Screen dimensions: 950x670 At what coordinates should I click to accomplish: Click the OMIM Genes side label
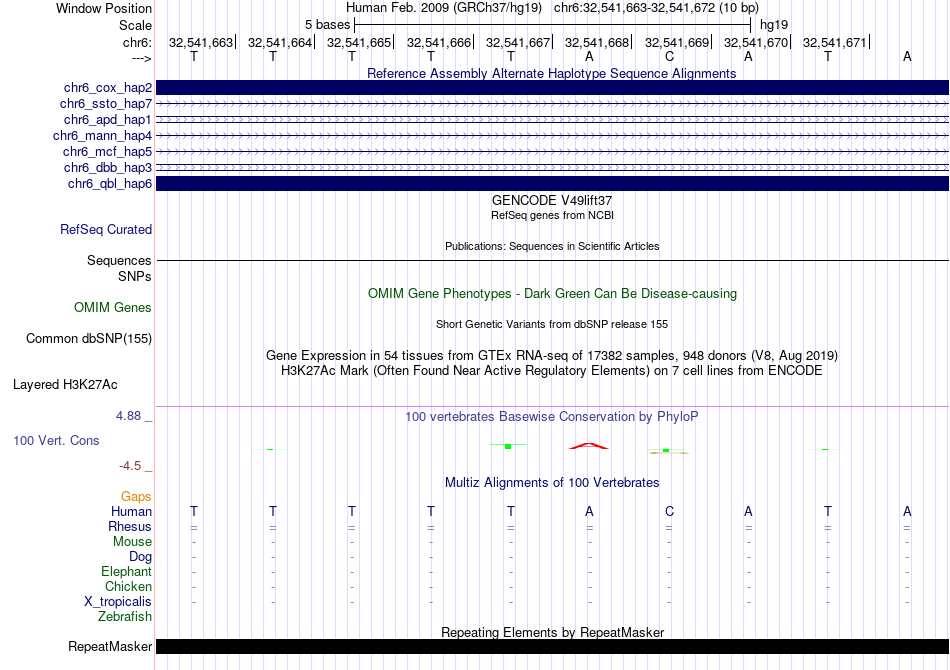[113, 308]
